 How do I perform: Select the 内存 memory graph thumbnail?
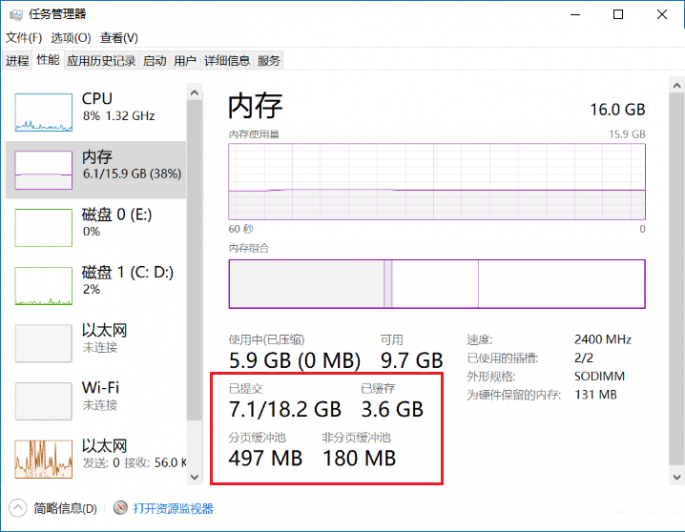tap(44, 168)
